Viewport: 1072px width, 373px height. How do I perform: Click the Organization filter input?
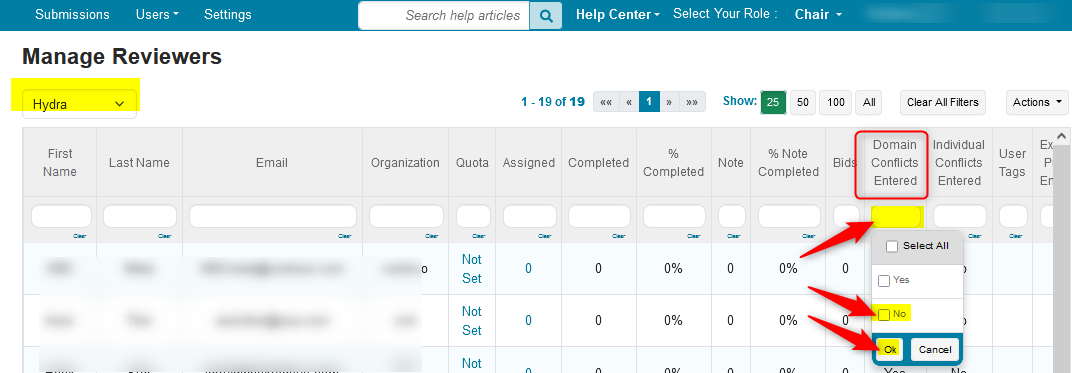[x=405, y=217]
